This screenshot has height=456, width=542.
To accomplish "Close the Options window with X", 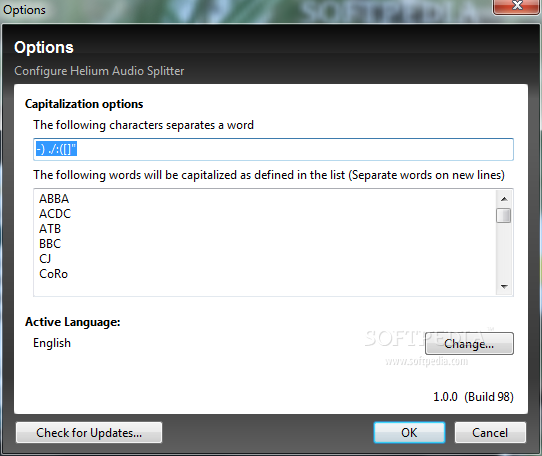I will click(517, 6).
